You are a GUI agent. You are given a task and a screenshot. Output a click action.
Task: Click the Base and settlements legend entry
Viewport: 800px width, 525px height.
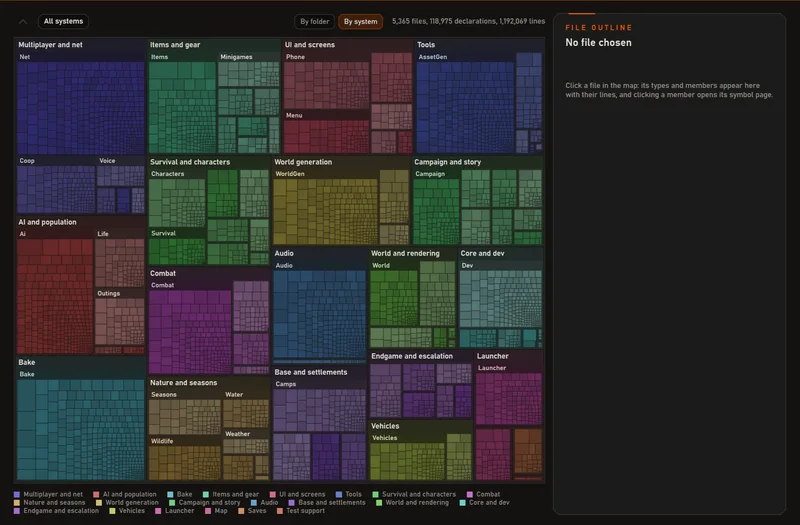(327, 503)
